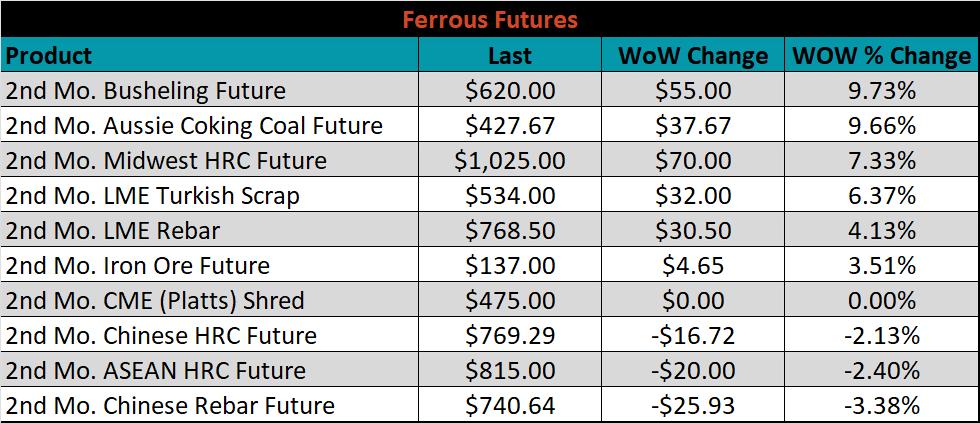Click the WoW Change column header

(x=692, y=54)
